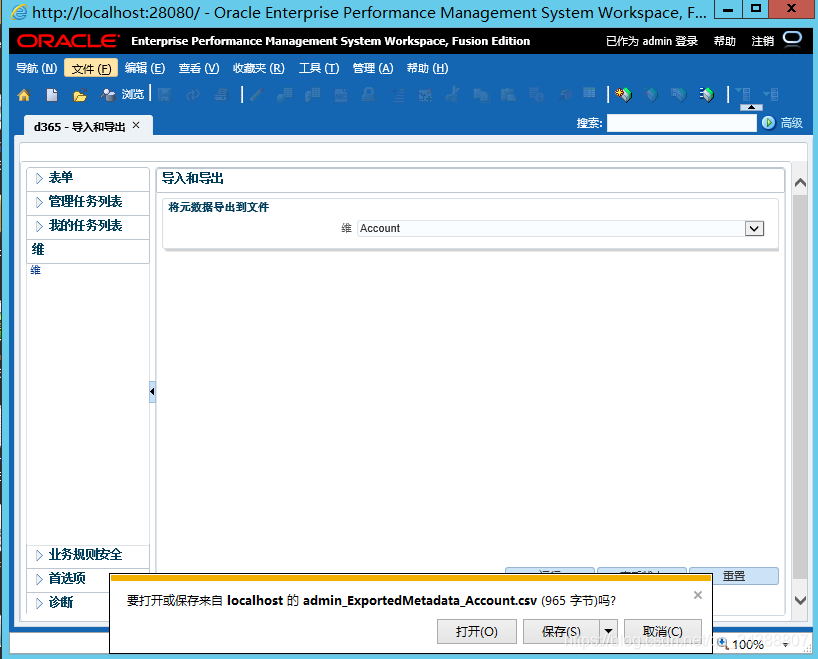The height and width of the screenshot is (659, 818).
Task: Open the 高级 advanced search link
Action: coord(791,123)
